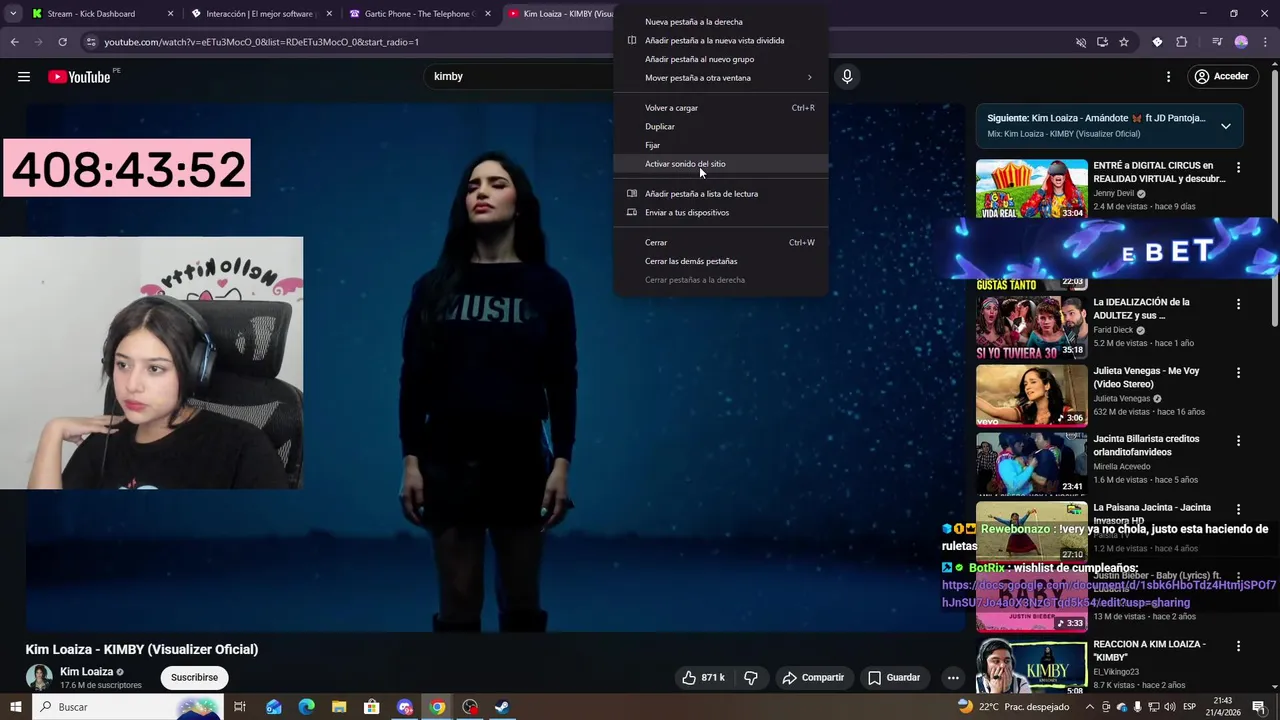Image resolution: width=1280 pixels, height=720 pixels.
Task: Show hidden system tray icons chevron
Action: point(1090,707)
